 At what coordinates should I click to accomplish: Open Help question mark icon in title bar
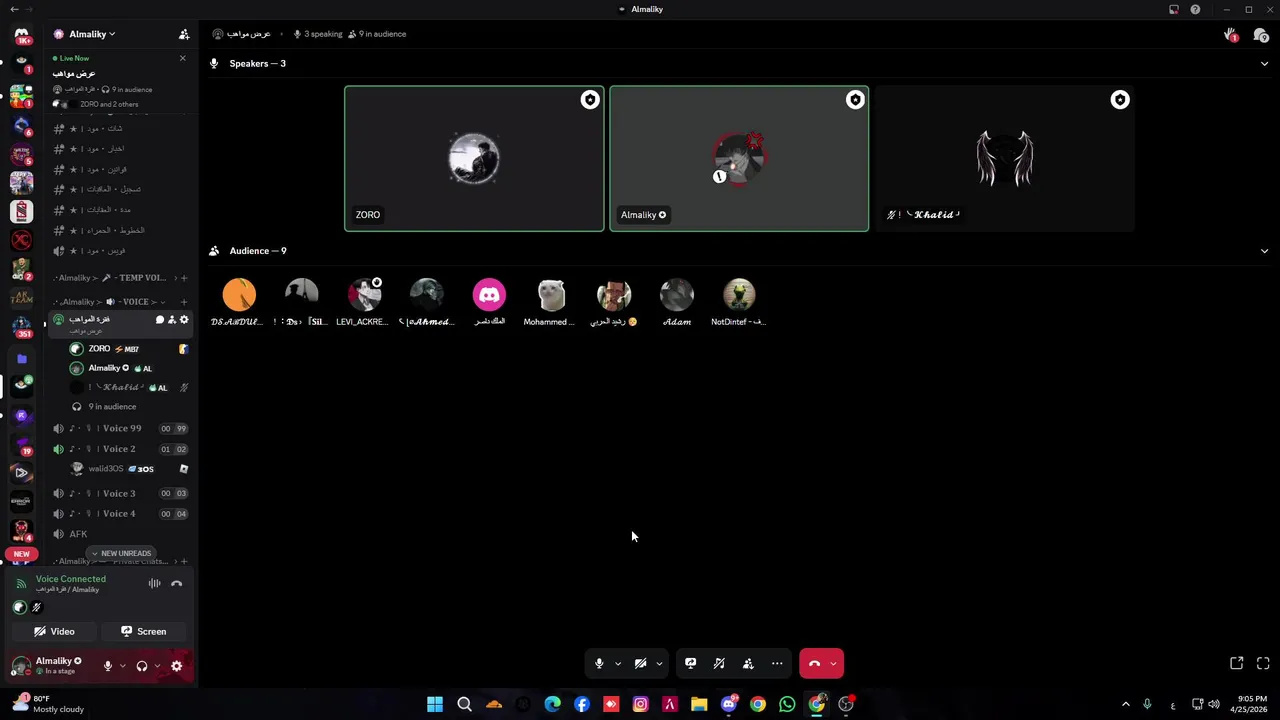(1195, 9)
